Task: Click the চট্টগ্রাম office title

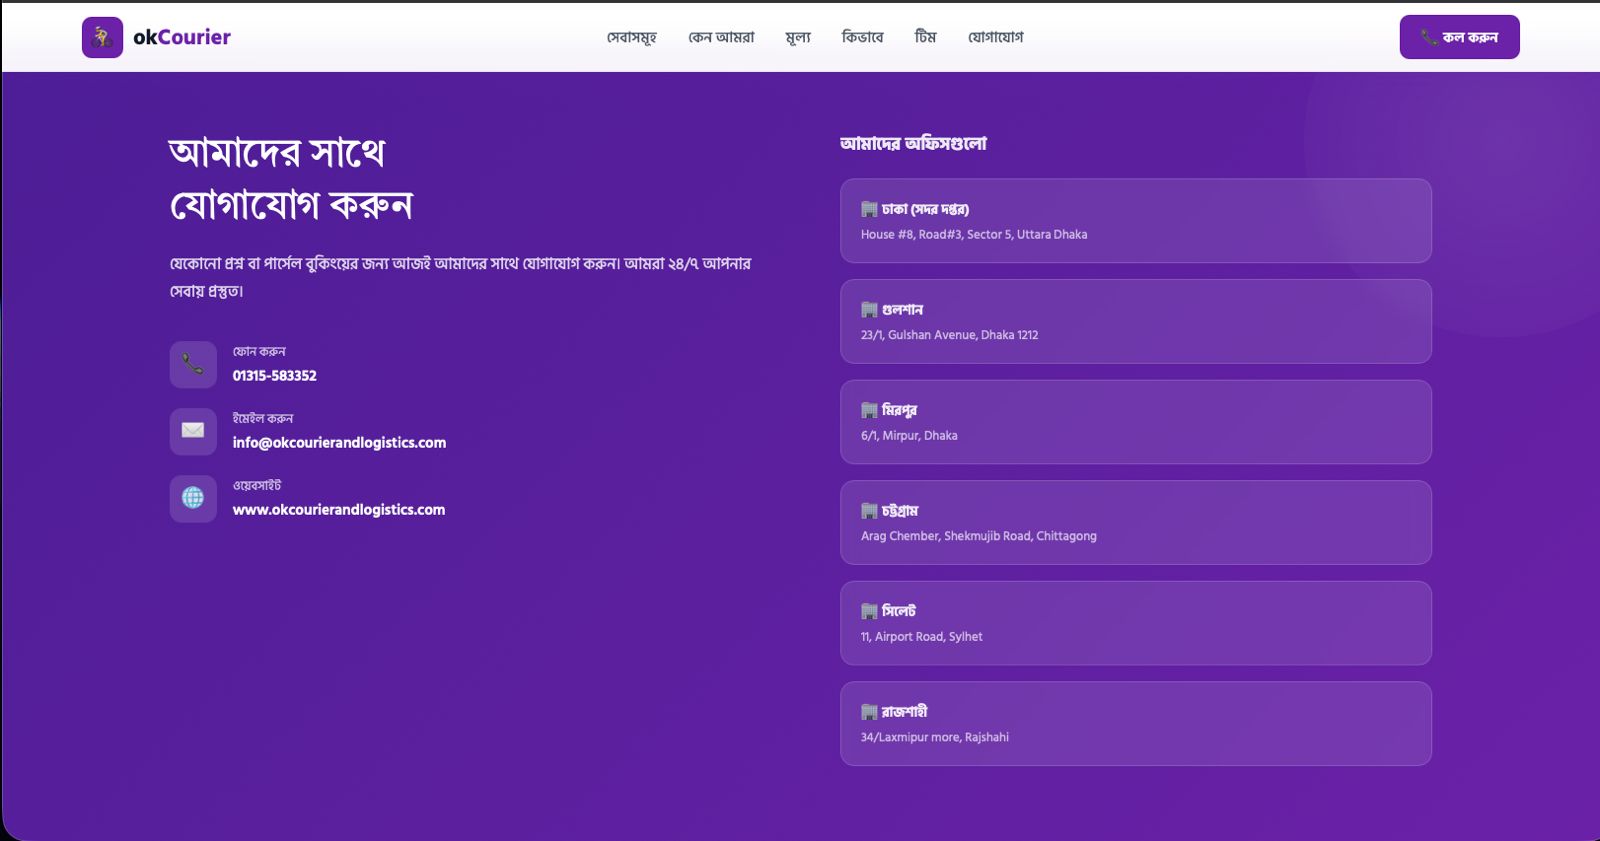Action: point(900,511)
